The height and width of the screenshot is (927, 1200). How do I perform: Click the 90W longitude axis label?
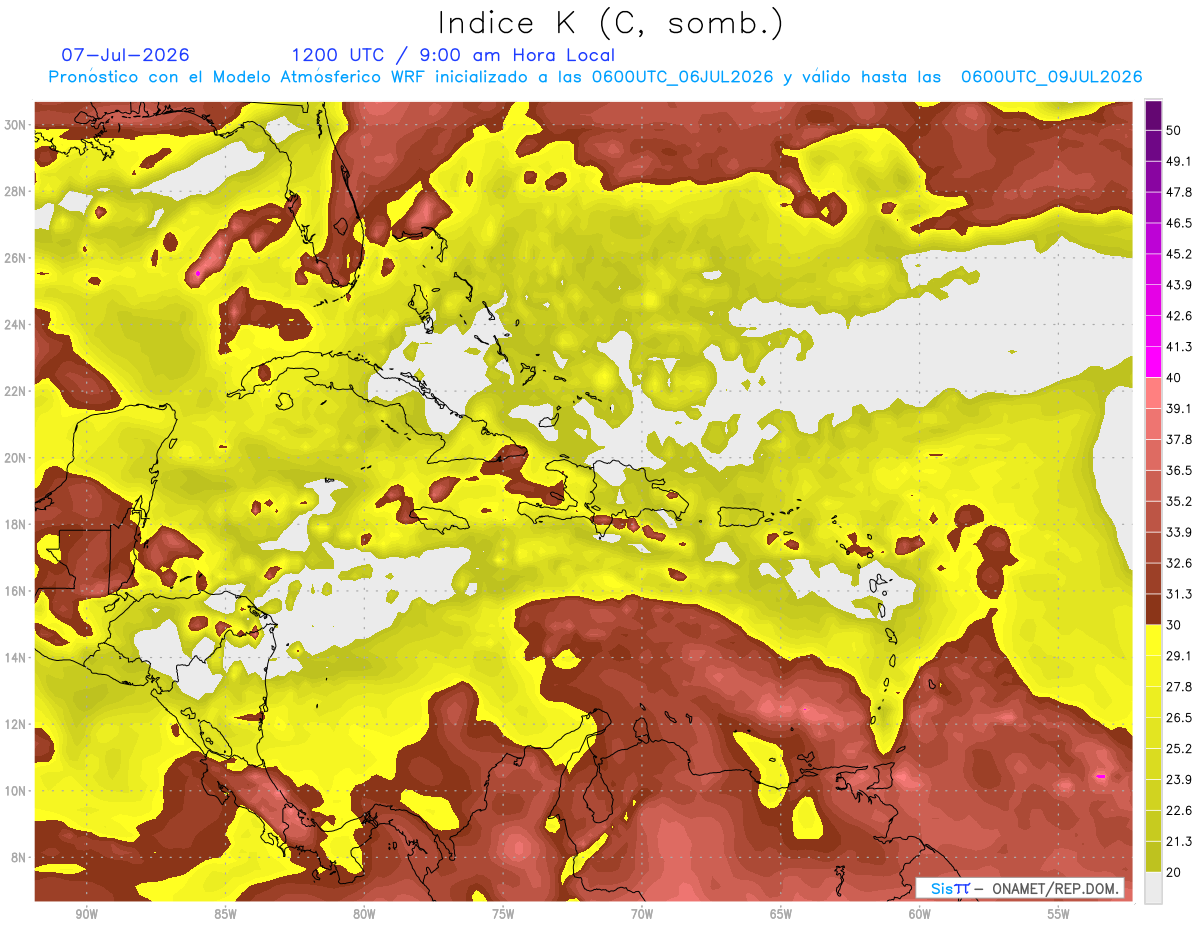click(86, 914)
